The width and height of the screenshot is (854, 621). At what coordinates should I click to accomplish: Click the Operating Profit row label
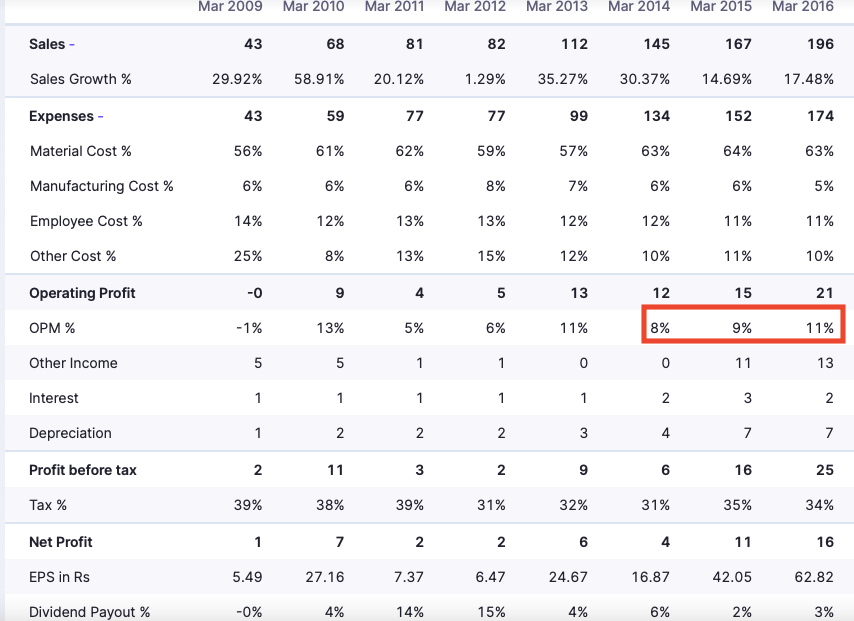(x=82, y=293)
